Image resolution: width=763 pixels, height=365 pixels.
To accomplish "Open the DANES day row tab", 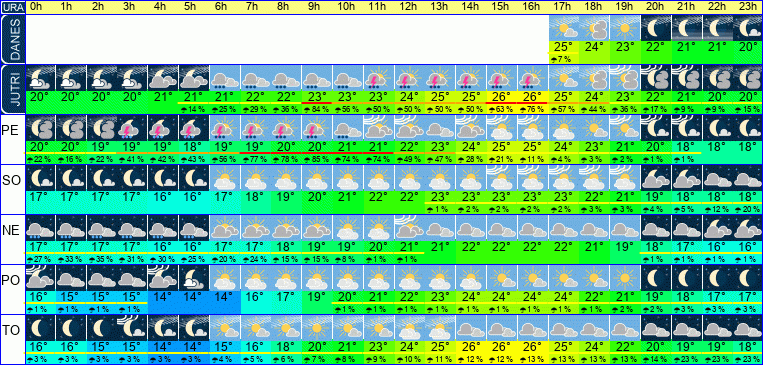I will [13, 39].
